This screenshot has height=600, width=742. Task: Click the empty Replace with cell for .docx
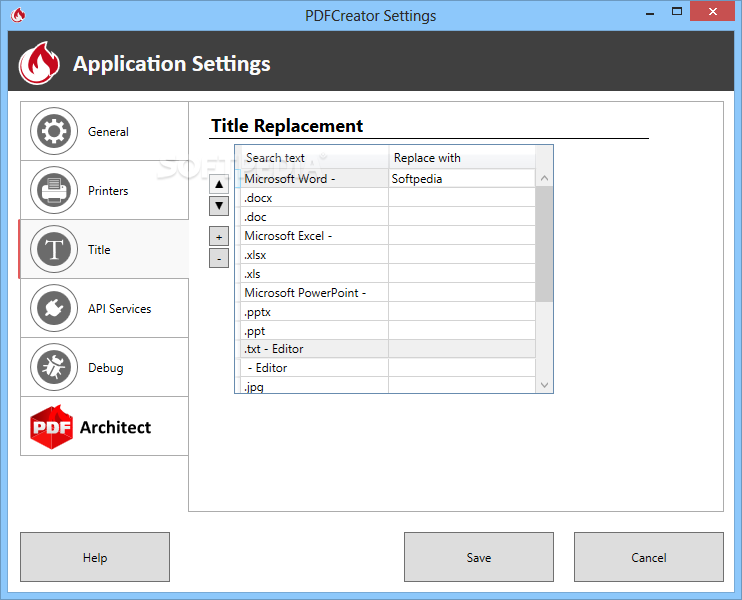[462, 197]
